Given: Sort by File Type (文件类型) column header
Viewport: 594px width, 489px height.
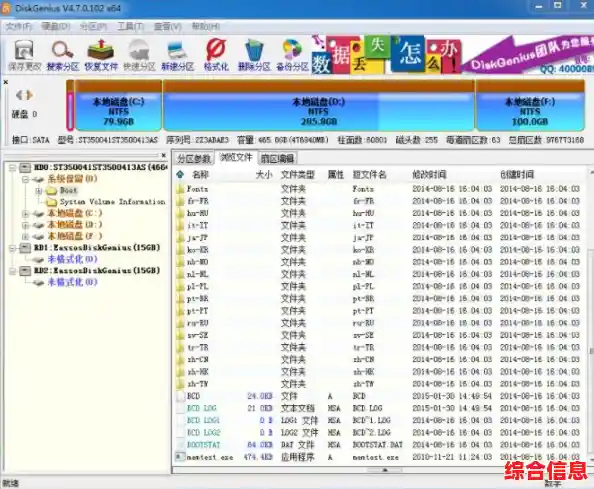Looking at the screenshot, I should [298, 174].
